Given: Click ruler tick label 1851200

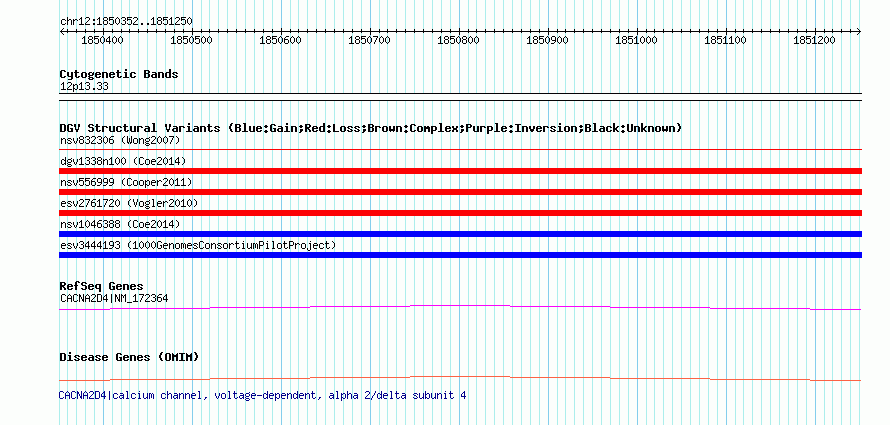Looking at the screenshot, I should click(815, 40).
